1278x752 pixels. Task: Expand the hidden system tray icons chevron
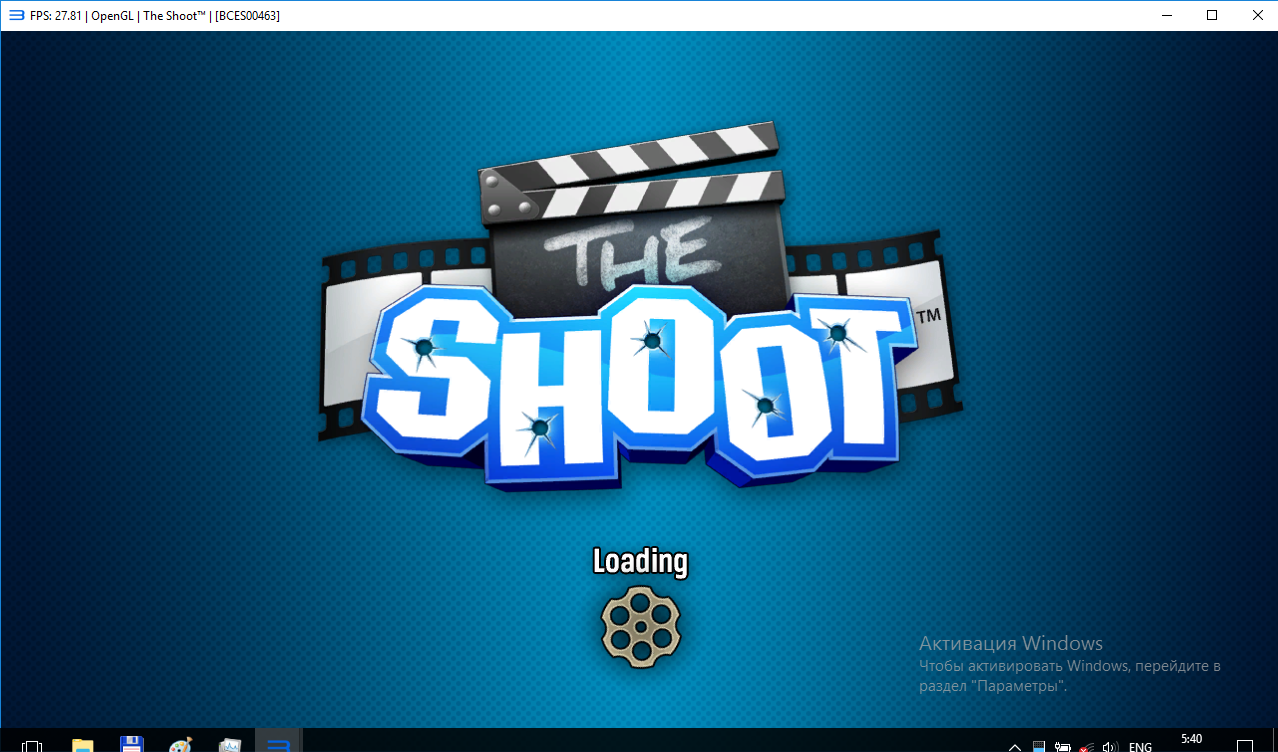(1015, 746)
